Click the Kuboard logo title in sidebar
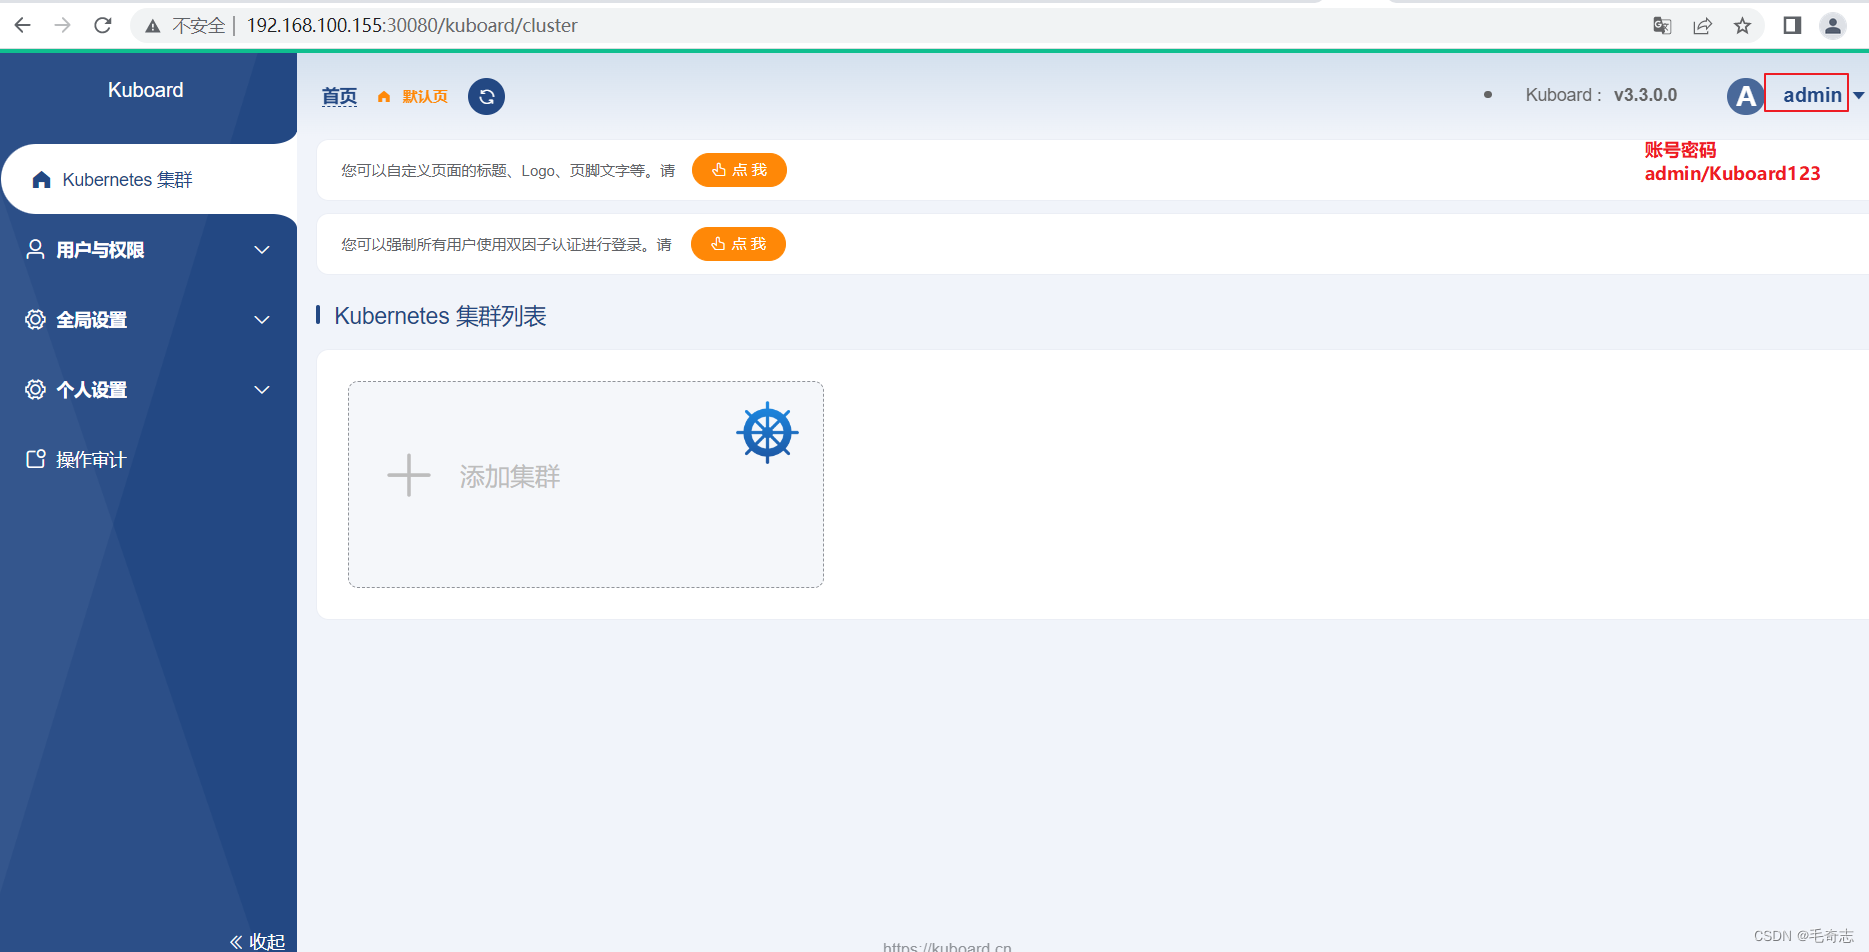The height and width of the screenshot is (952, 1869). pos(146,90)
